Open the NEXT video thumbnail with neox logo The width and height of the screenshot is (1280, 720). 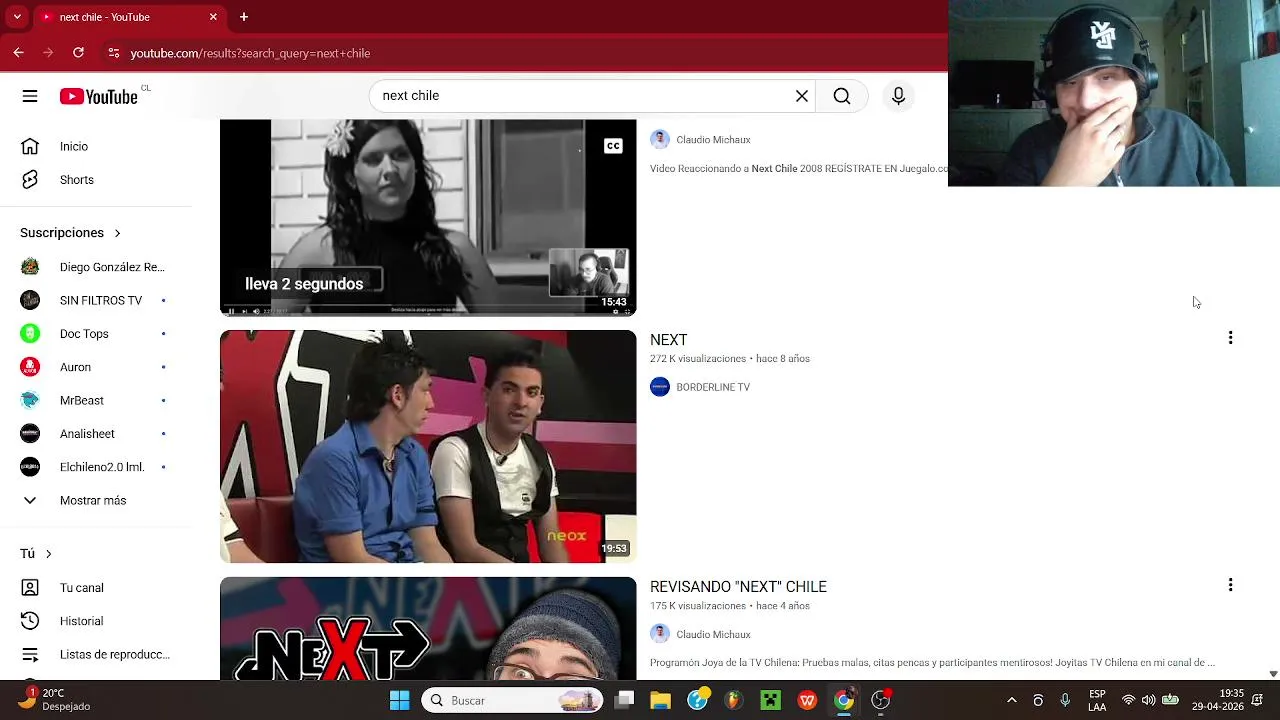(x=428, y=446)
